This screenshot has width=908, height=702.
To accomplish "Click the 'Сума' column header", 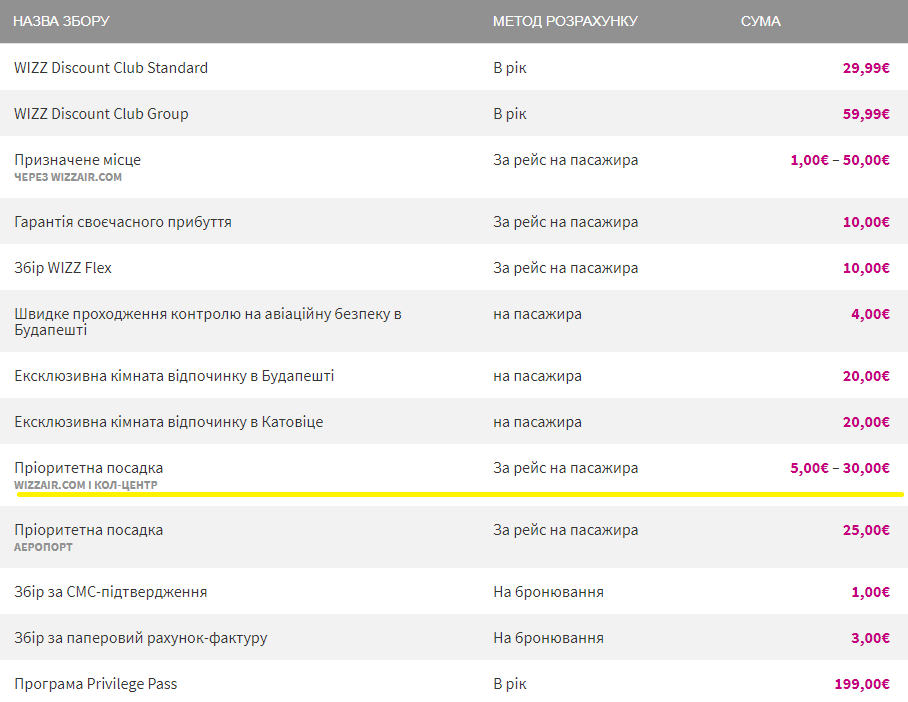I will [x=760, y=21].
